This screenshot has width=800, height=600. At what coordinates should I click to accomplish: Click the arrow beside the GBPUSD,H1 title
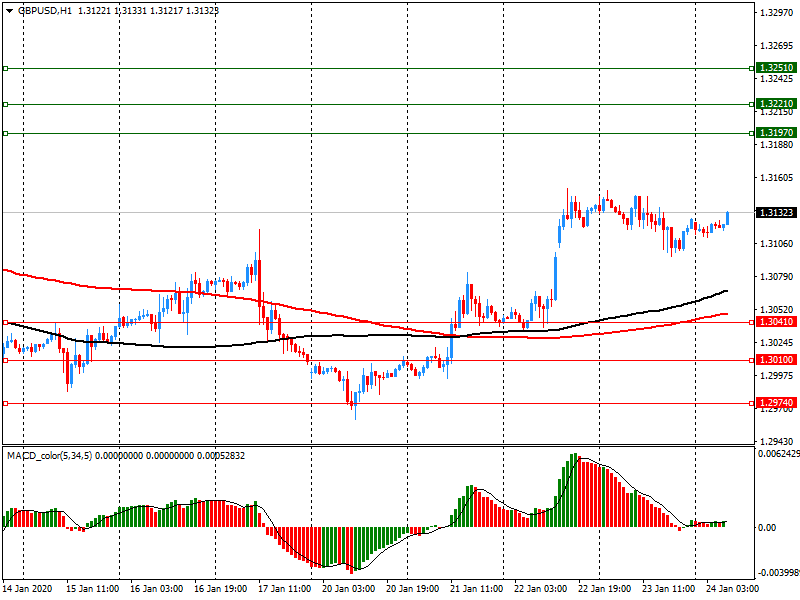coord(7,10)
